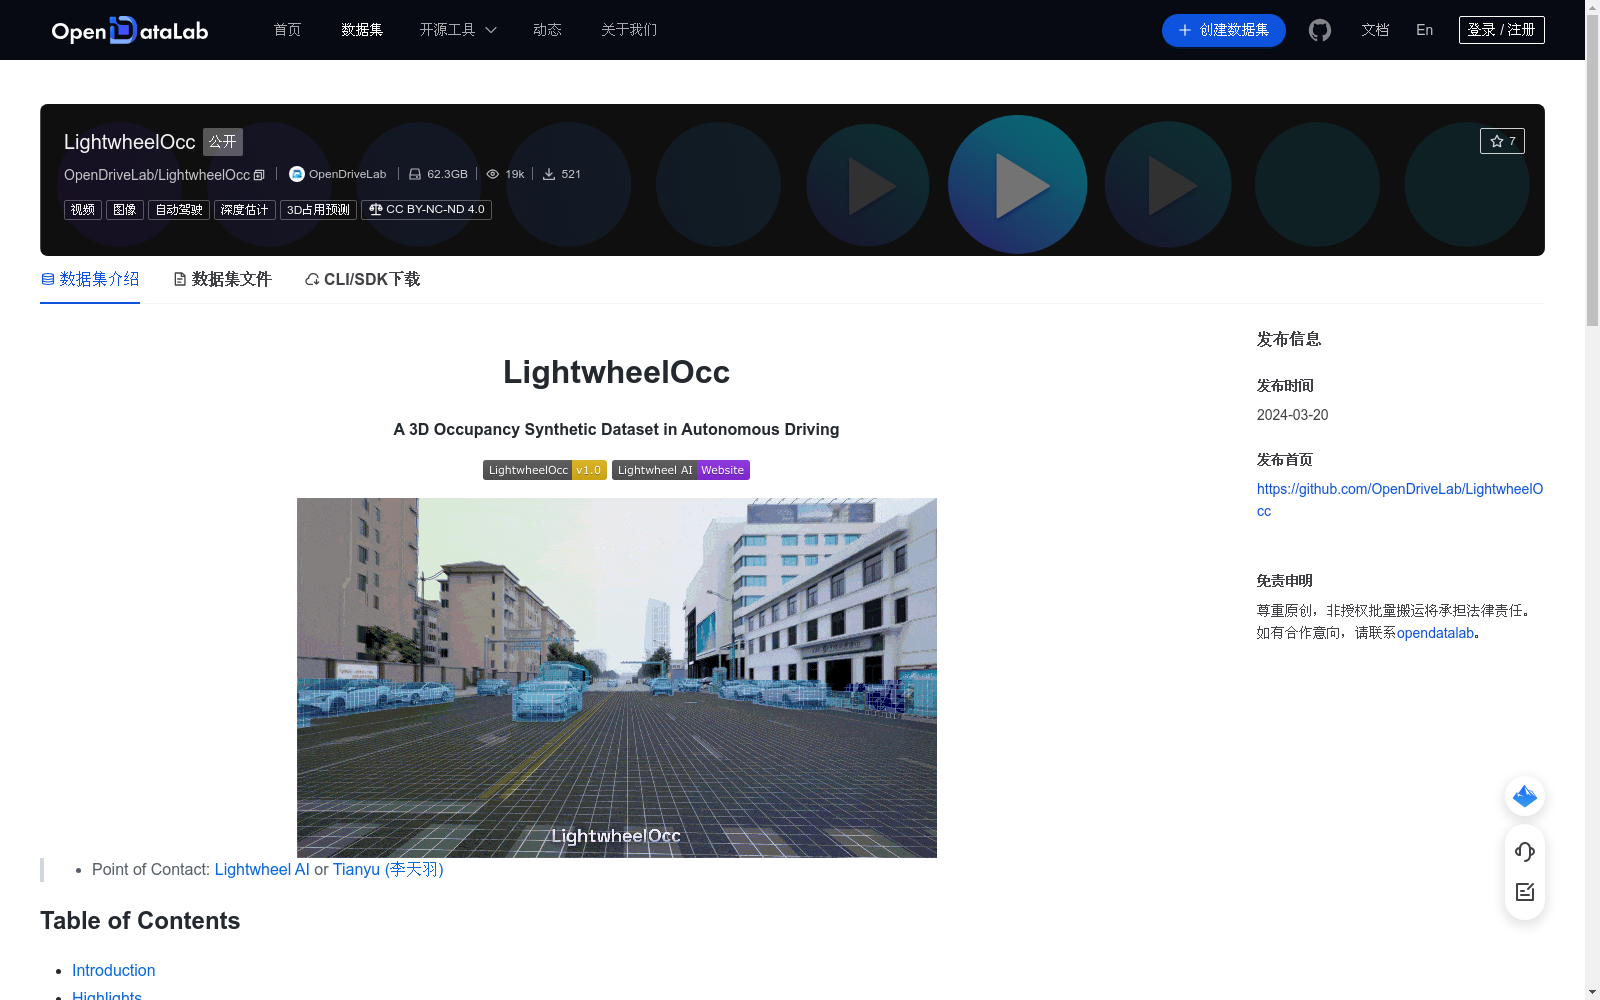This screenshot has width=1600, height=1000.
Task: Open the Lightwheel AI Website badge
Action: click(x=681, y=470)
